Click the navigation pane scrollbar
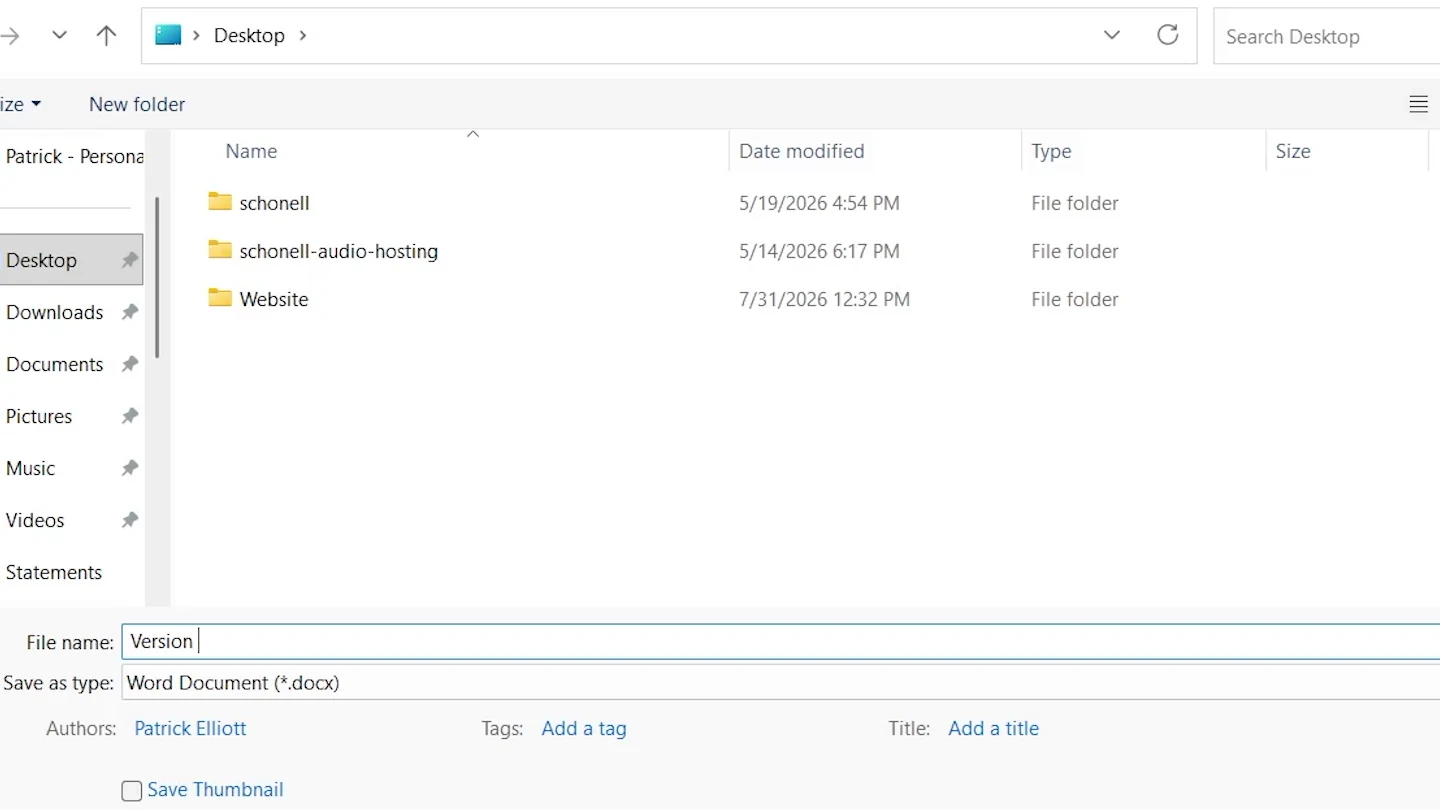The width and height of the screenshot is (1440, 810). [x=156, y=277]
